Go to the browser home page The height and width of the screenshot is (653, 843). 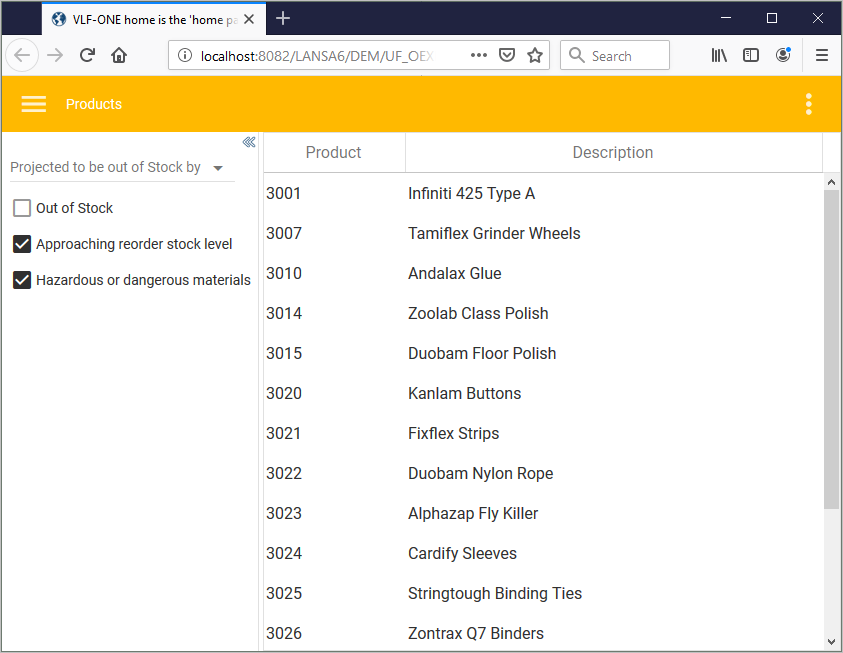tap(119, 56)
